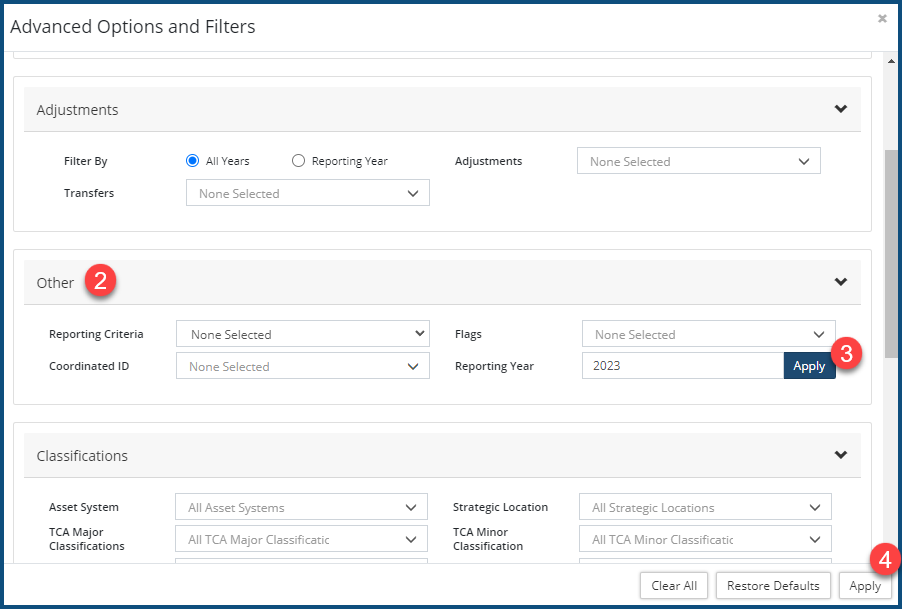Open the TCA Major Classifications dropdown
Viewport: 902px width, 609px height.
point(301,539)
